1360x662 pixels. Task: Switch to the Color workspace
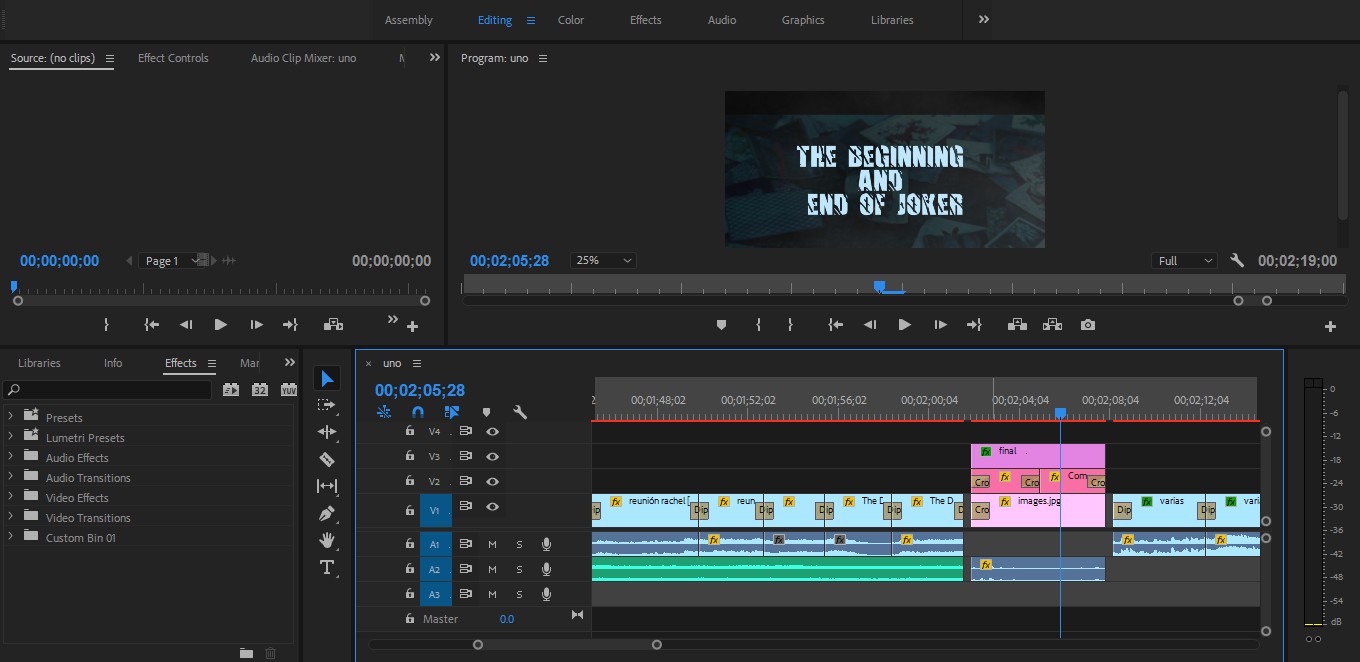[x=571, y=20]
